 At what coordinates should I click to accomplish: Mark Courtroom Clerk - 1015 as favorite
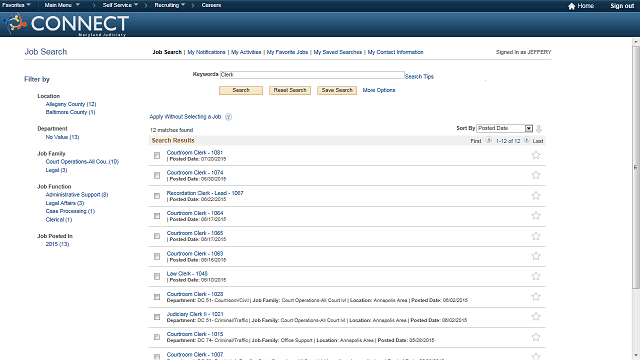tap(536, 337)
